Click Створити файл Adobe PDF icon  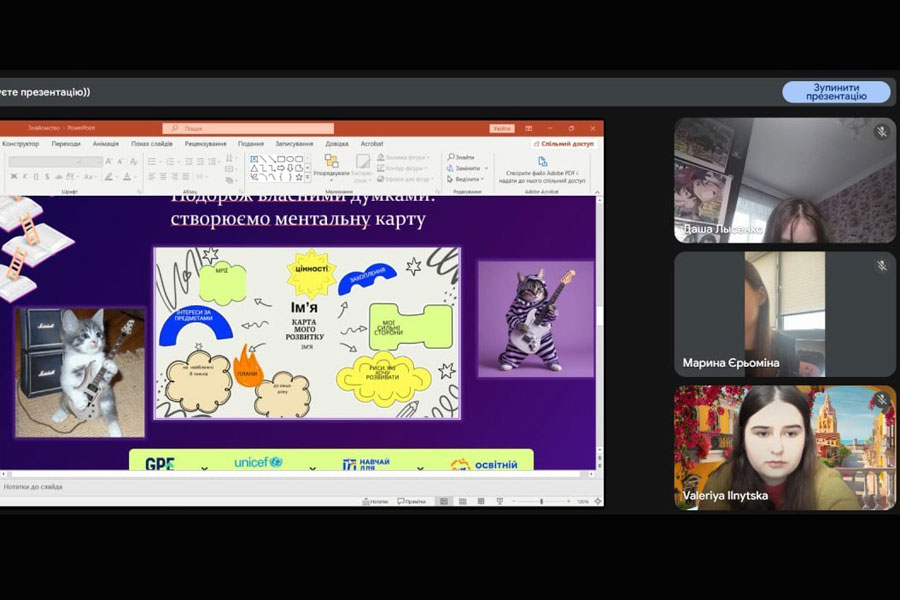[x=543, y=161]
